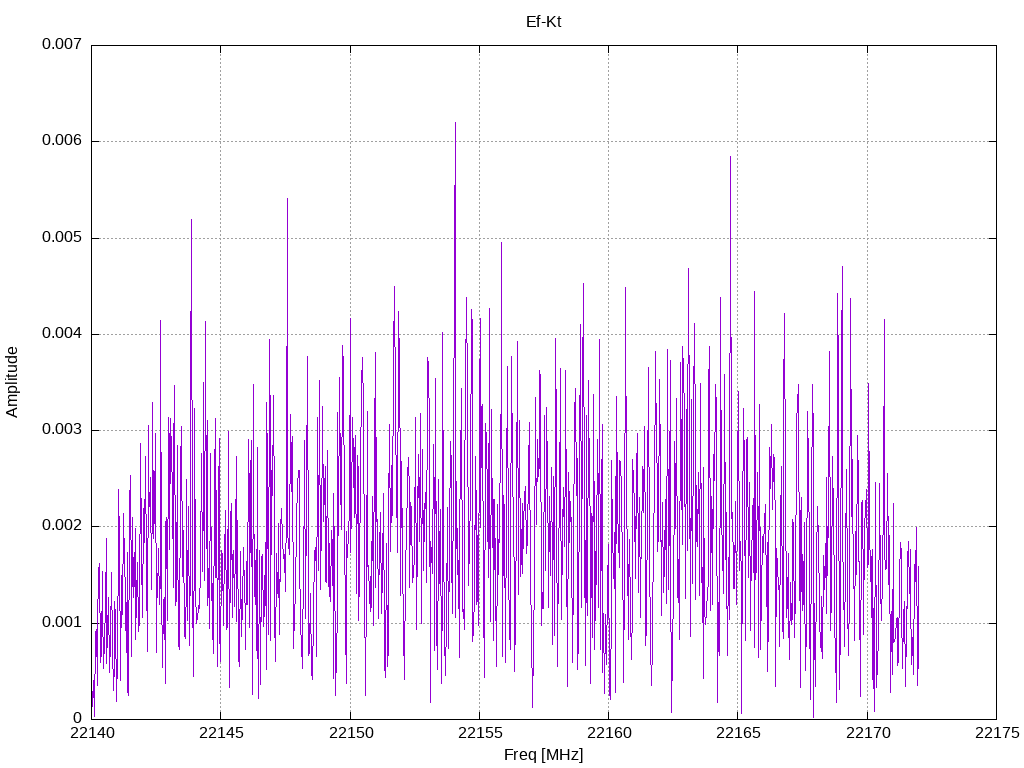Click the tallest spectrum peak near 22154 MHz
The height and width of the screenshot is (768, 1024).
pos(455,123)
